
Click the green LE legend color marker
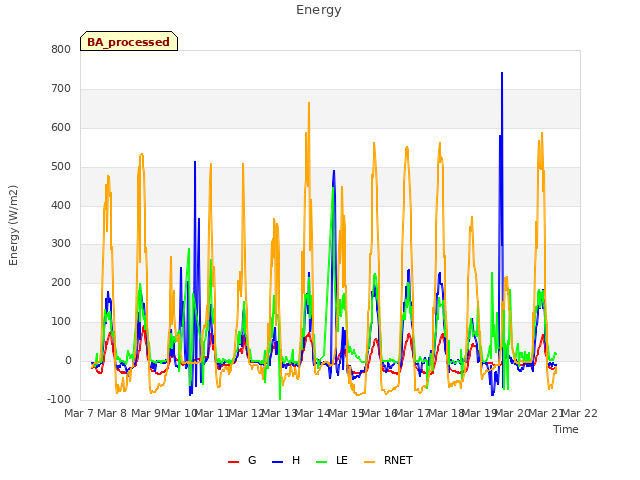click(322, 462)
